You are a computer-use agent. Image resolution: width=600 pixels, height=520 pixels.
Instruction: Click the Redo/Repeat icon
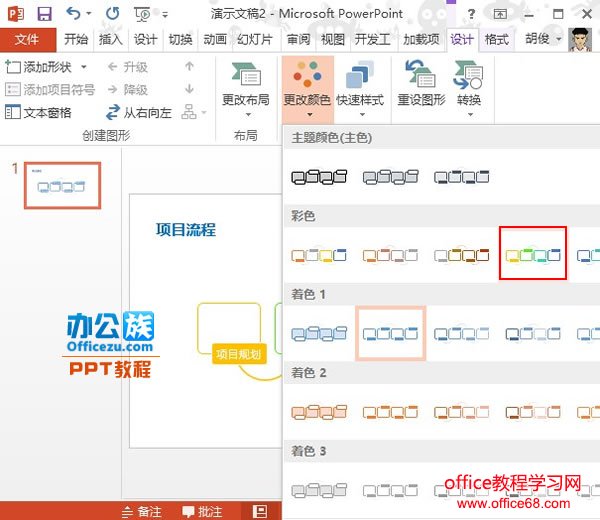coord(112,14)
